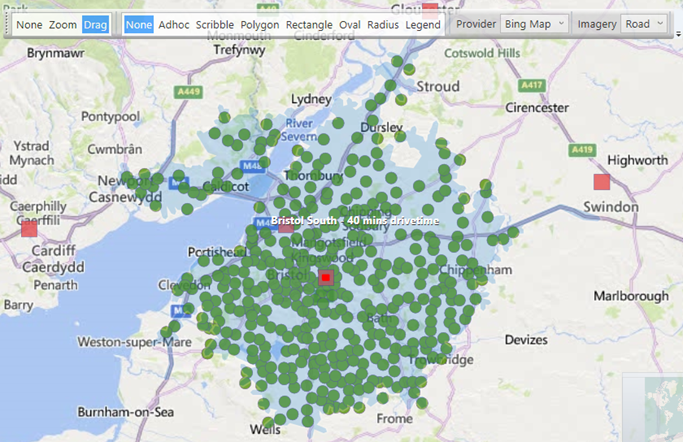Click the A419 road shield
This screenshot has width=683, height=442.
pos(582,150)
